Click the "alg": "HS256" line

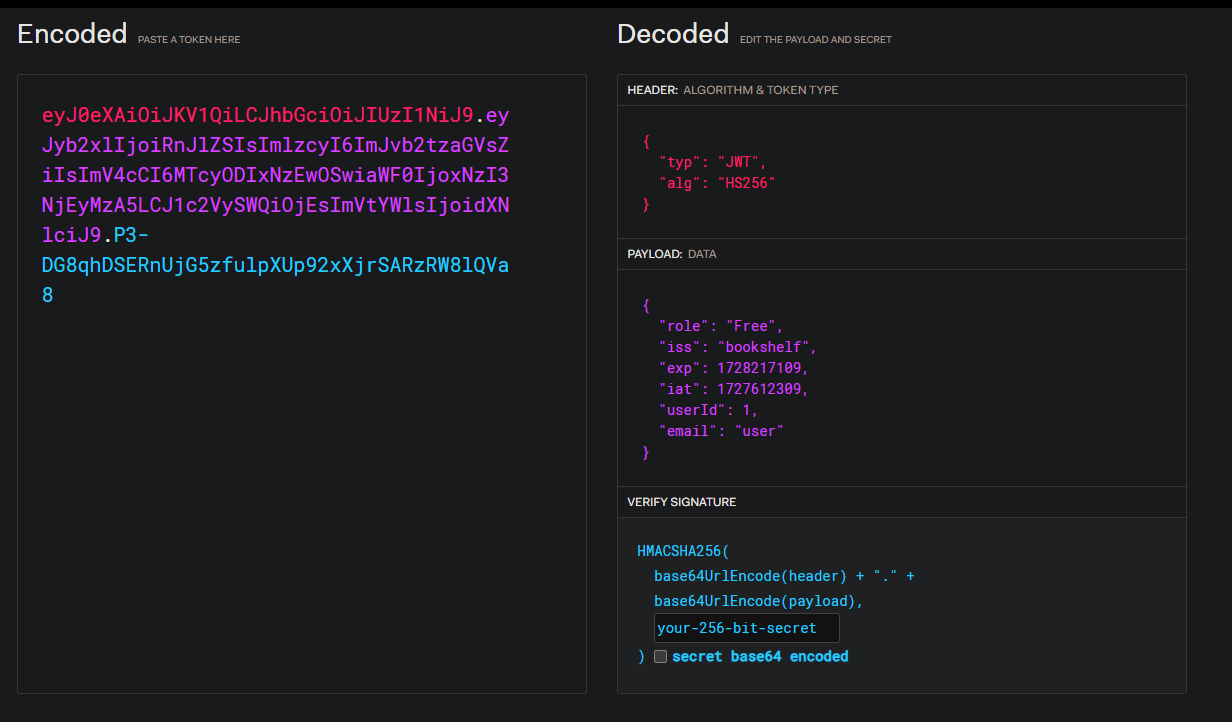point(717,183)
